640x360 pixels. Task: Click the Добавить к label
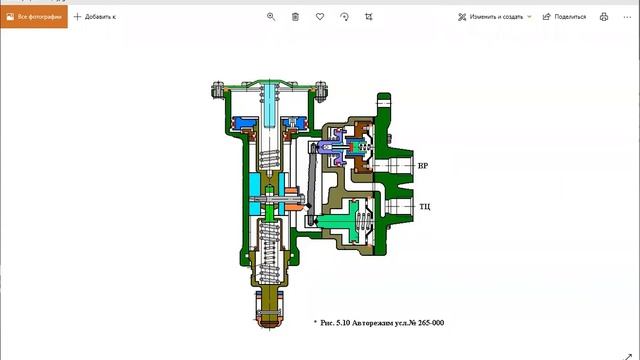pos(100,17)
